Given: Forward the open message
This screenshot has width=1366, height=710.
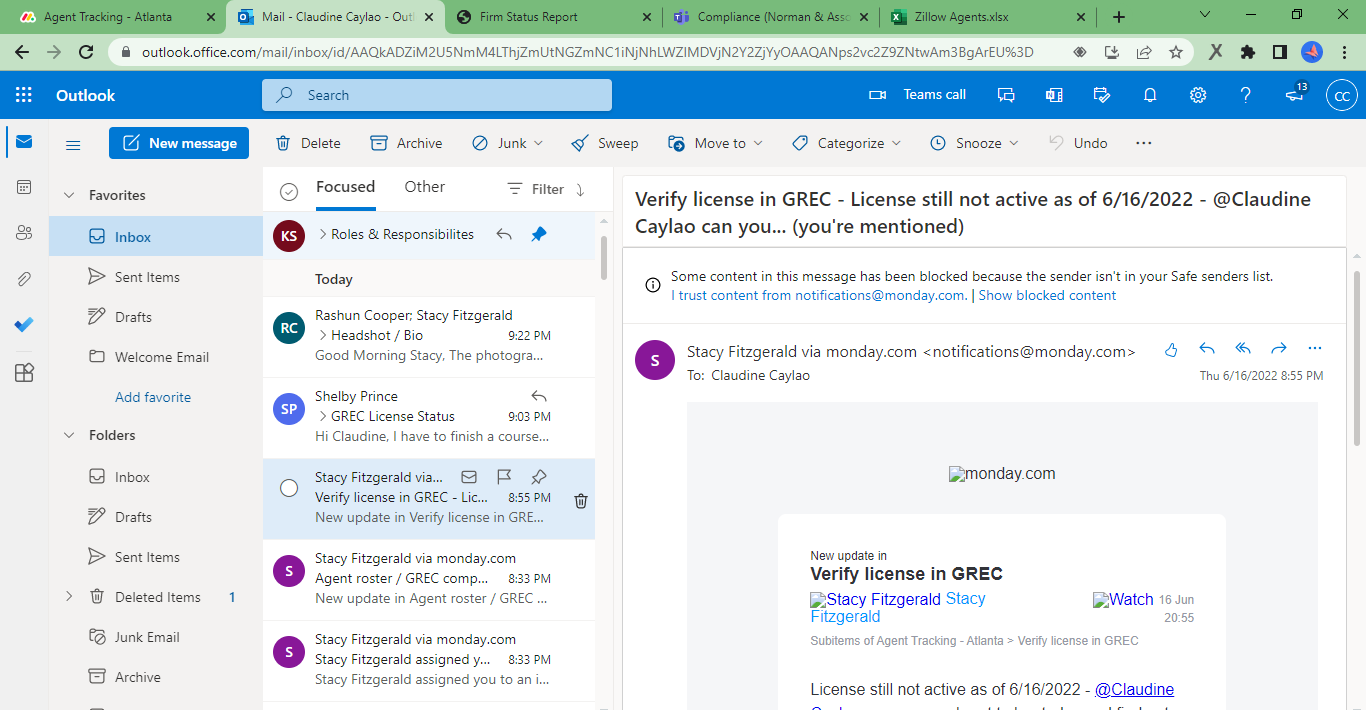Looking at the screenshot, I should click(x=1278, y=349).
